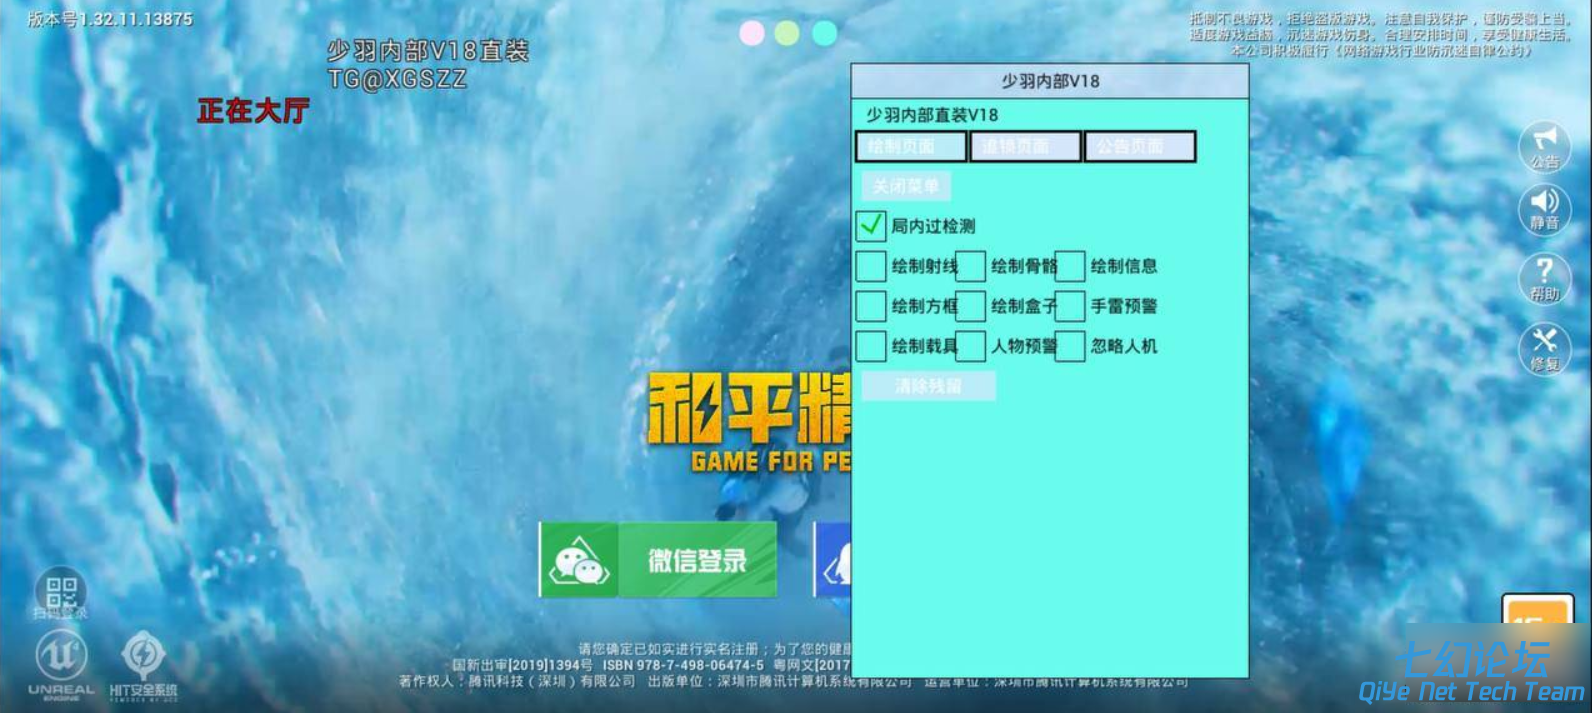Enable the 绘制信息 checkbox
The height and width of the screenshot is (713, 1592).
1070,266
